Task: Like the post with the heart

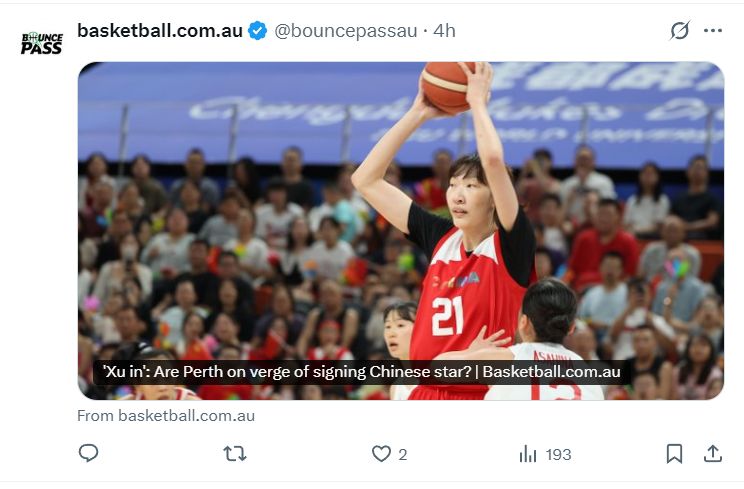Action: (381, 454)
